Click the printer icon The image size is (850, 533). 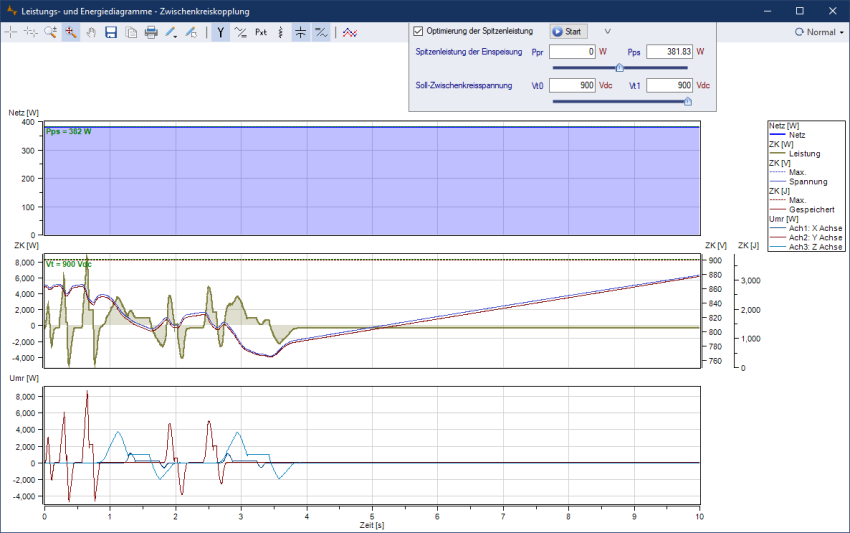pyautogui.click(x=151, y=32)
